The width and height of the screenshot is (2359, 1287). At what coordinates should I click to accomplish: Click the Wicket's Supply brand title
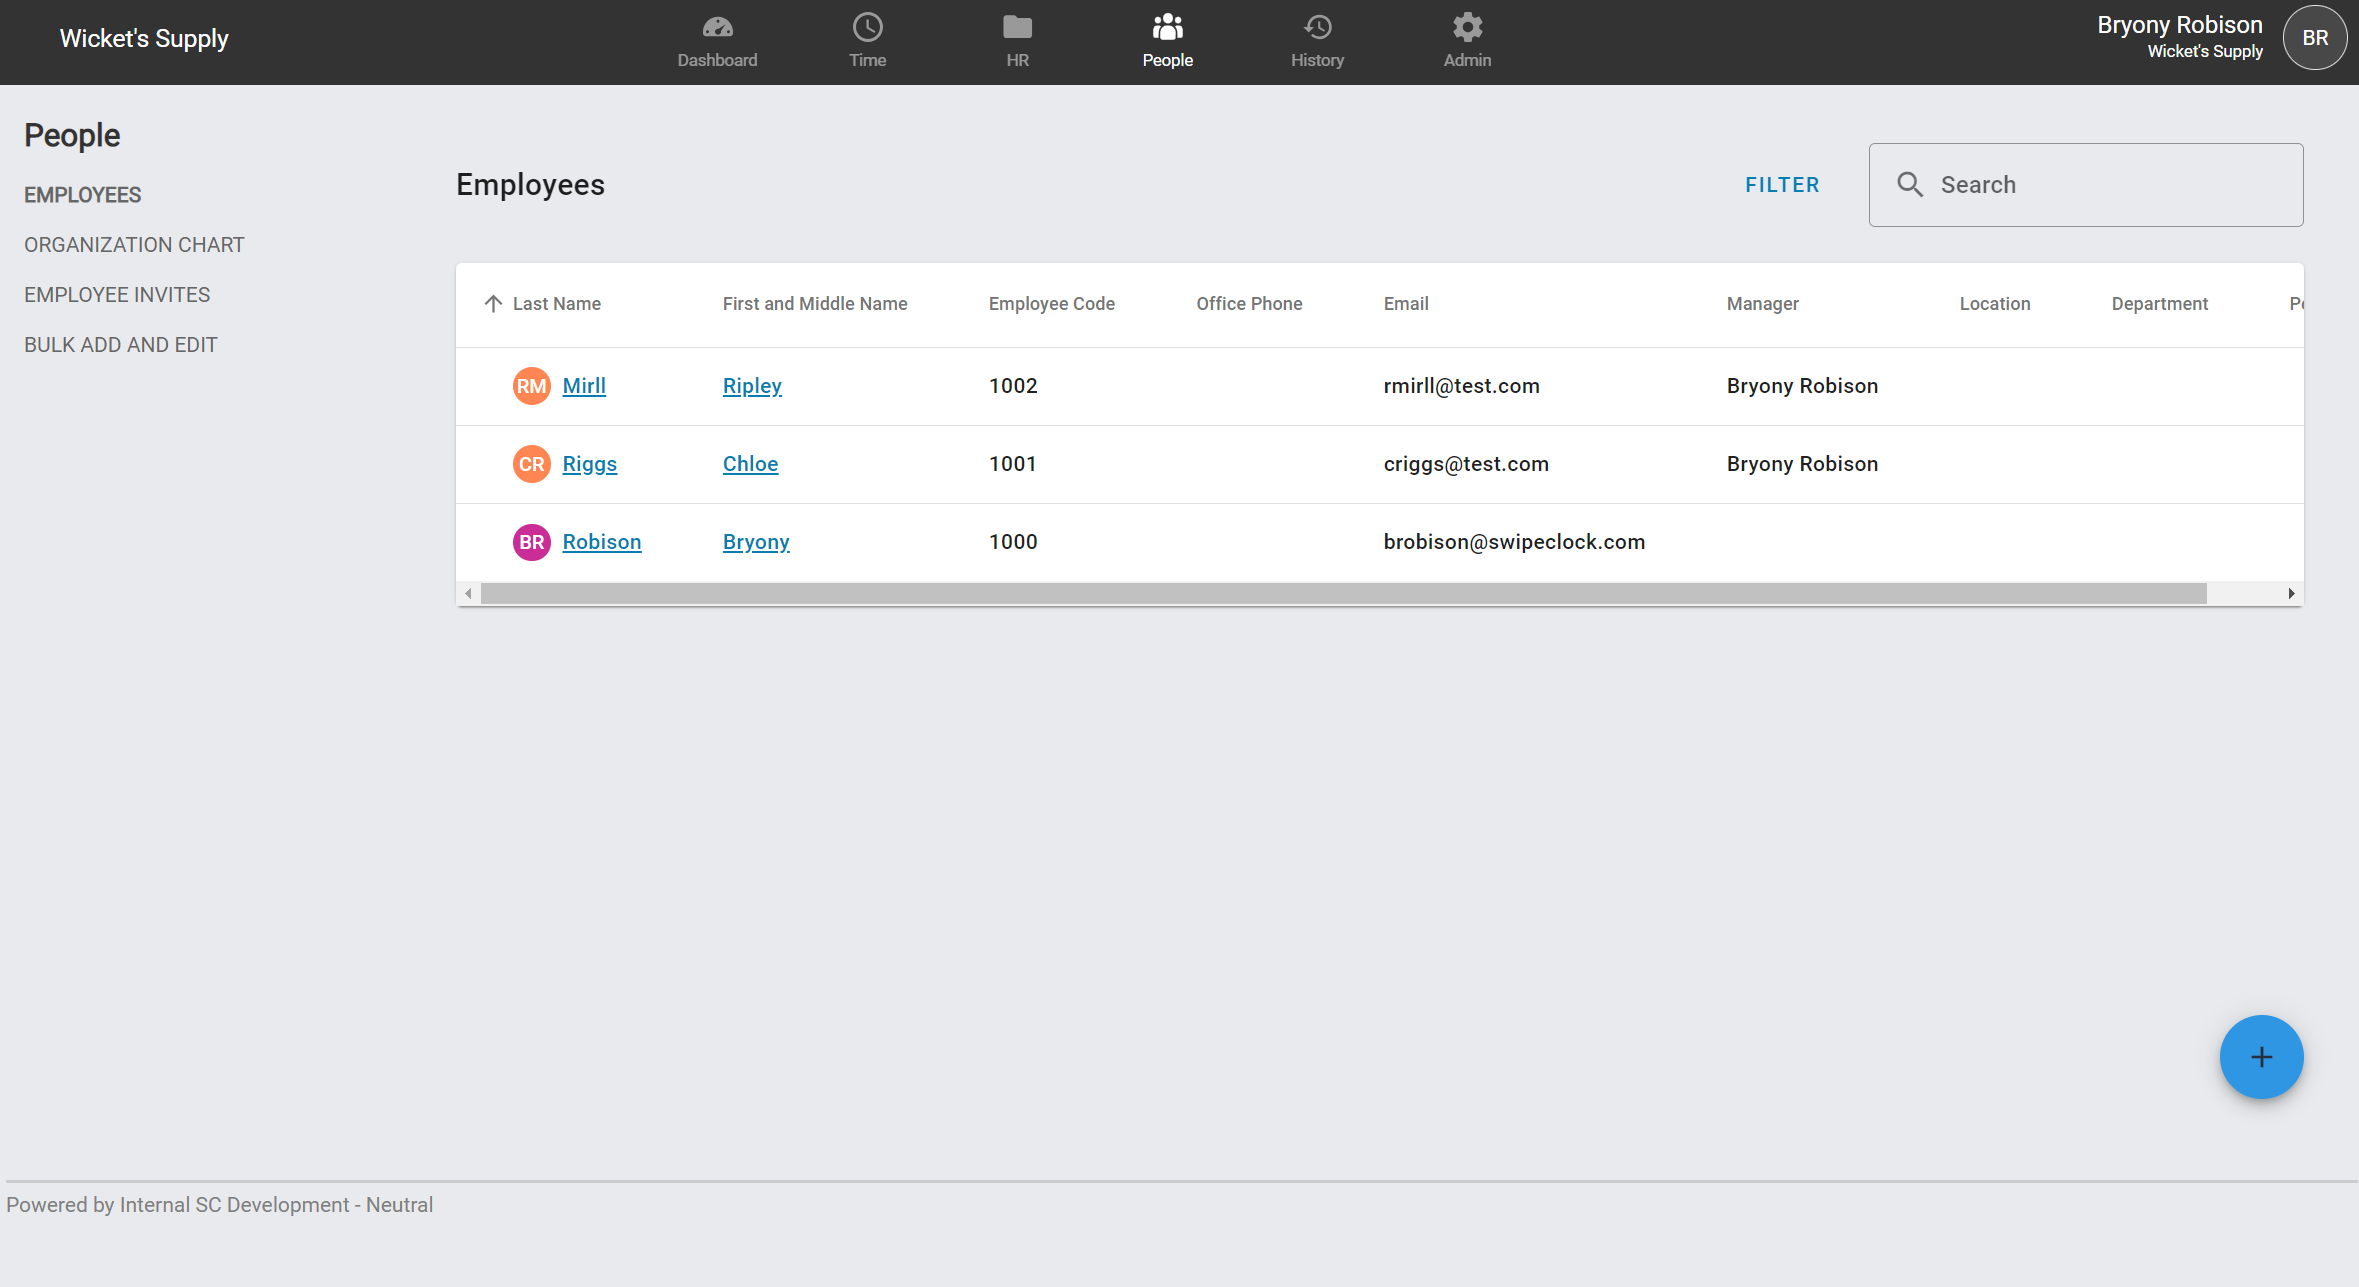point(144,39)
